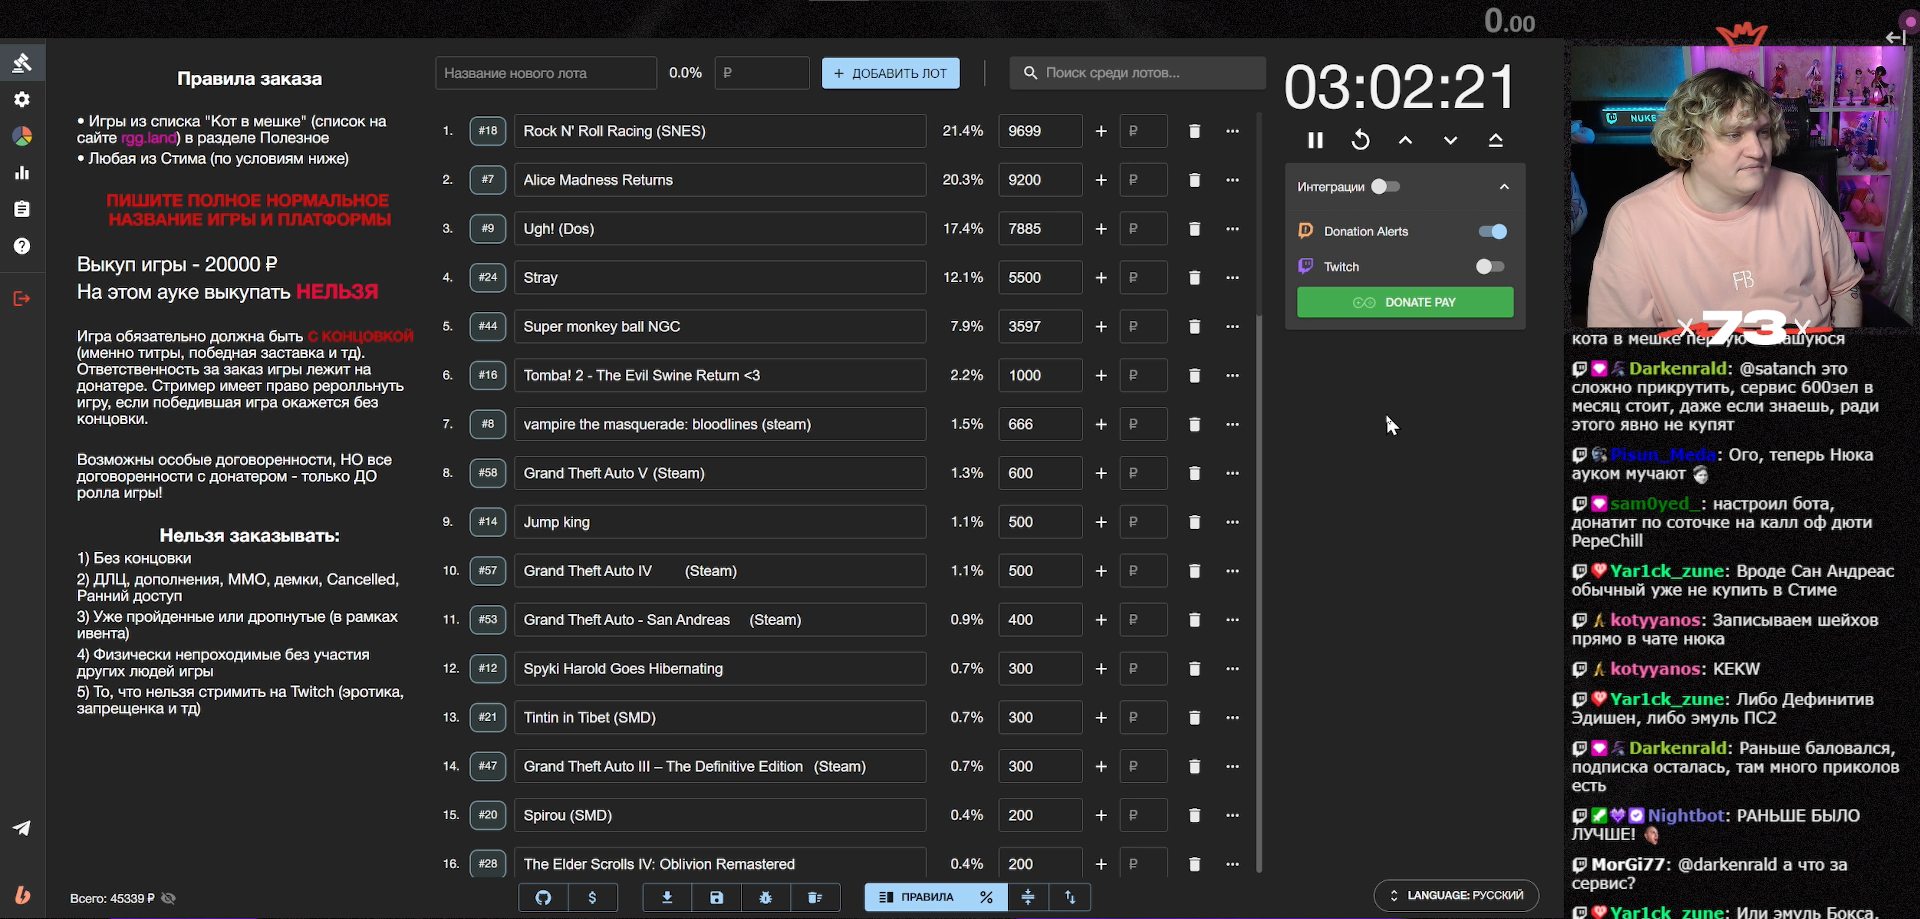Click the dollar sign support button
The width and height of the screenshot is (1920, 919).
click(x=592, y=898)
